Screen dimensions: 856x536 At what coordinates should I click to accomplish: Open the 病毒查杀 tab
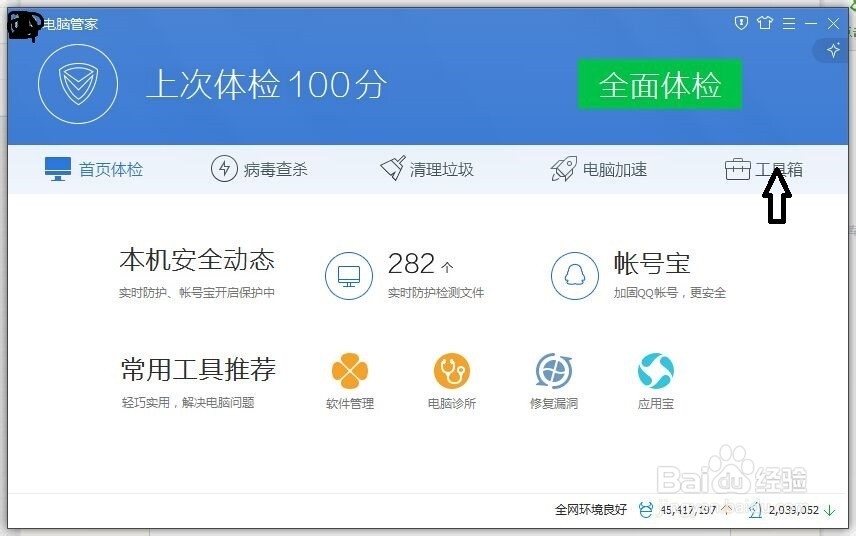(259, 169)
